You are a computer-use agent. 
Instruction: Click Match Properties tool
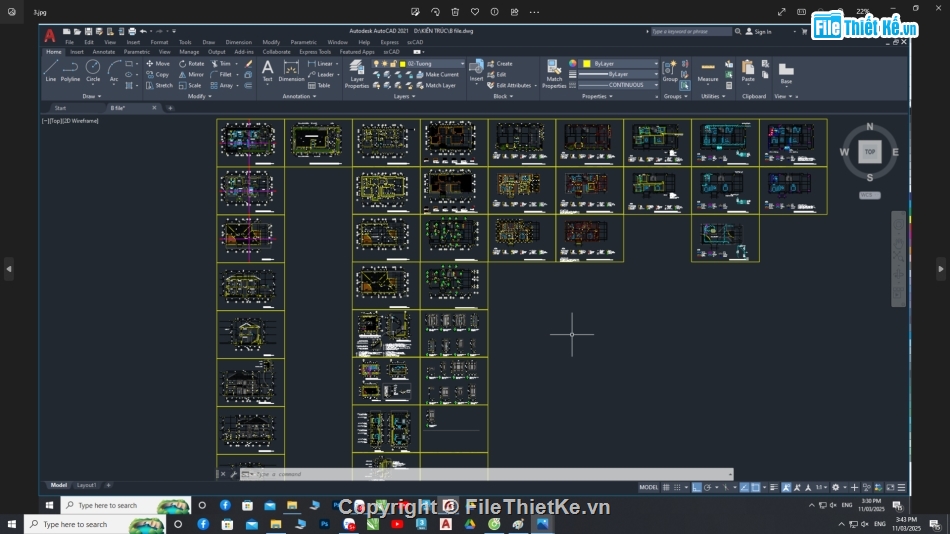pyautogui.click(x=554, y=74)
